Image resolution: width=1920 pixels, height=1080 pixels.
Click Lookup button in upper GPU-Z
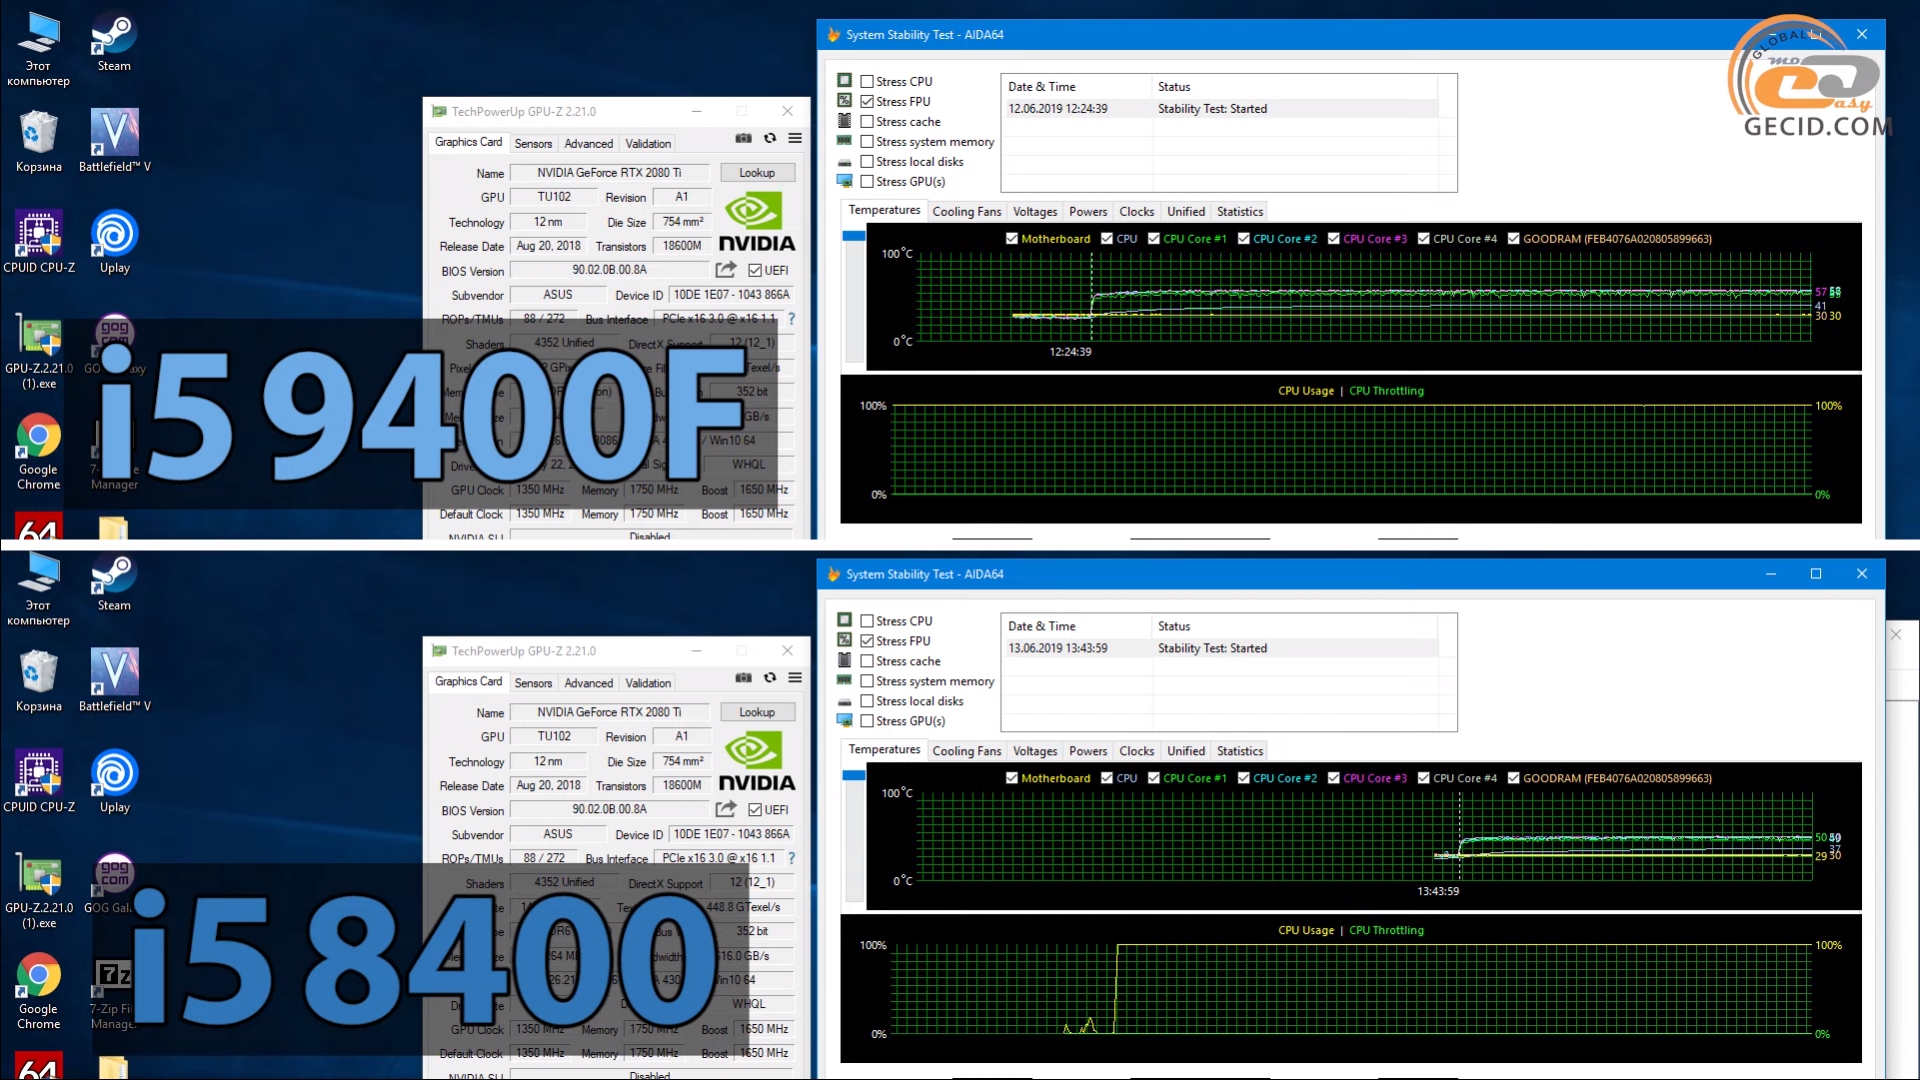click(x=757, y=173)
